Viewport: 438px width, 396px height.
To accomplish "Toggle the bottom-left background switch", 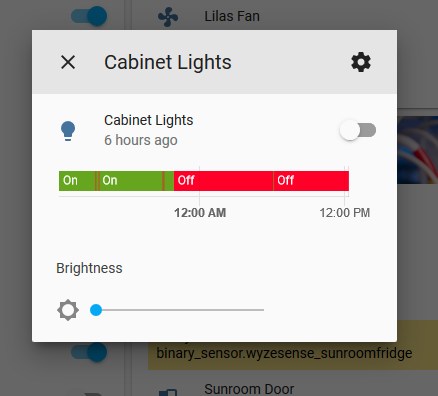I will point(89,352).
